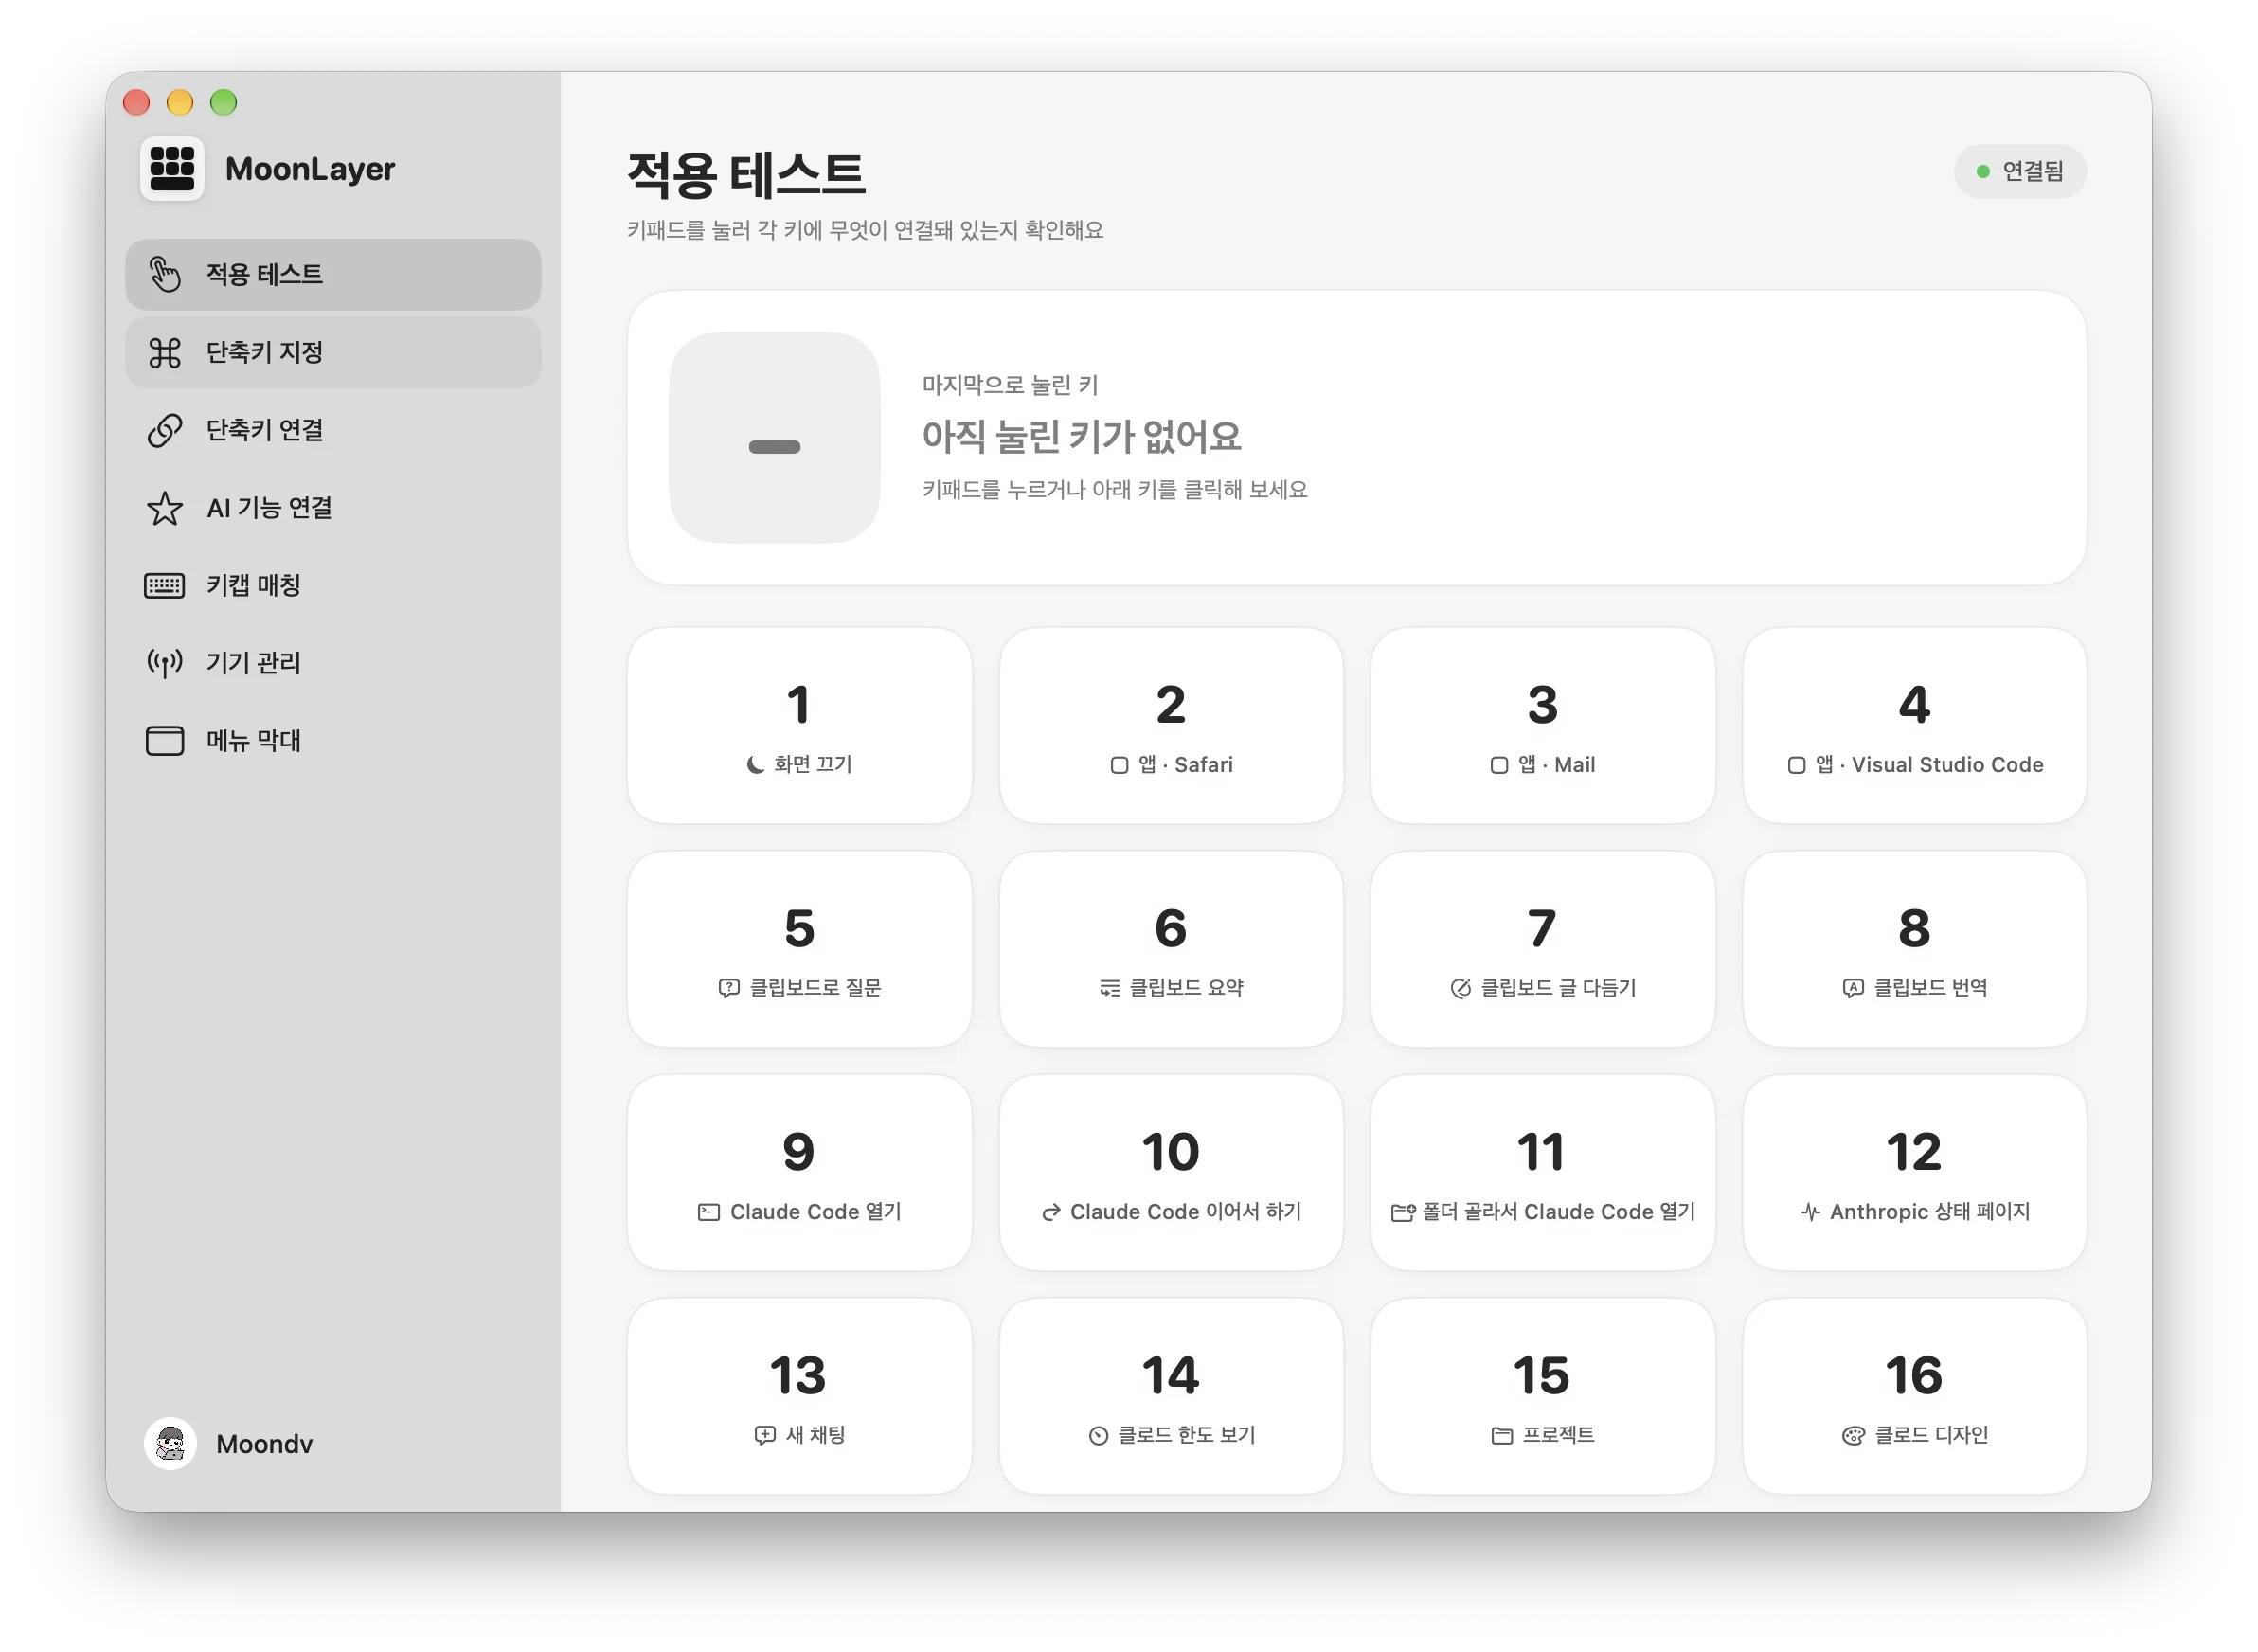The height and width of the screenshot is (1652, 2258).
Task: Click the keyboard icon beside 키캡 매칭
Action: pyautogui.click(x=165, y=585)
